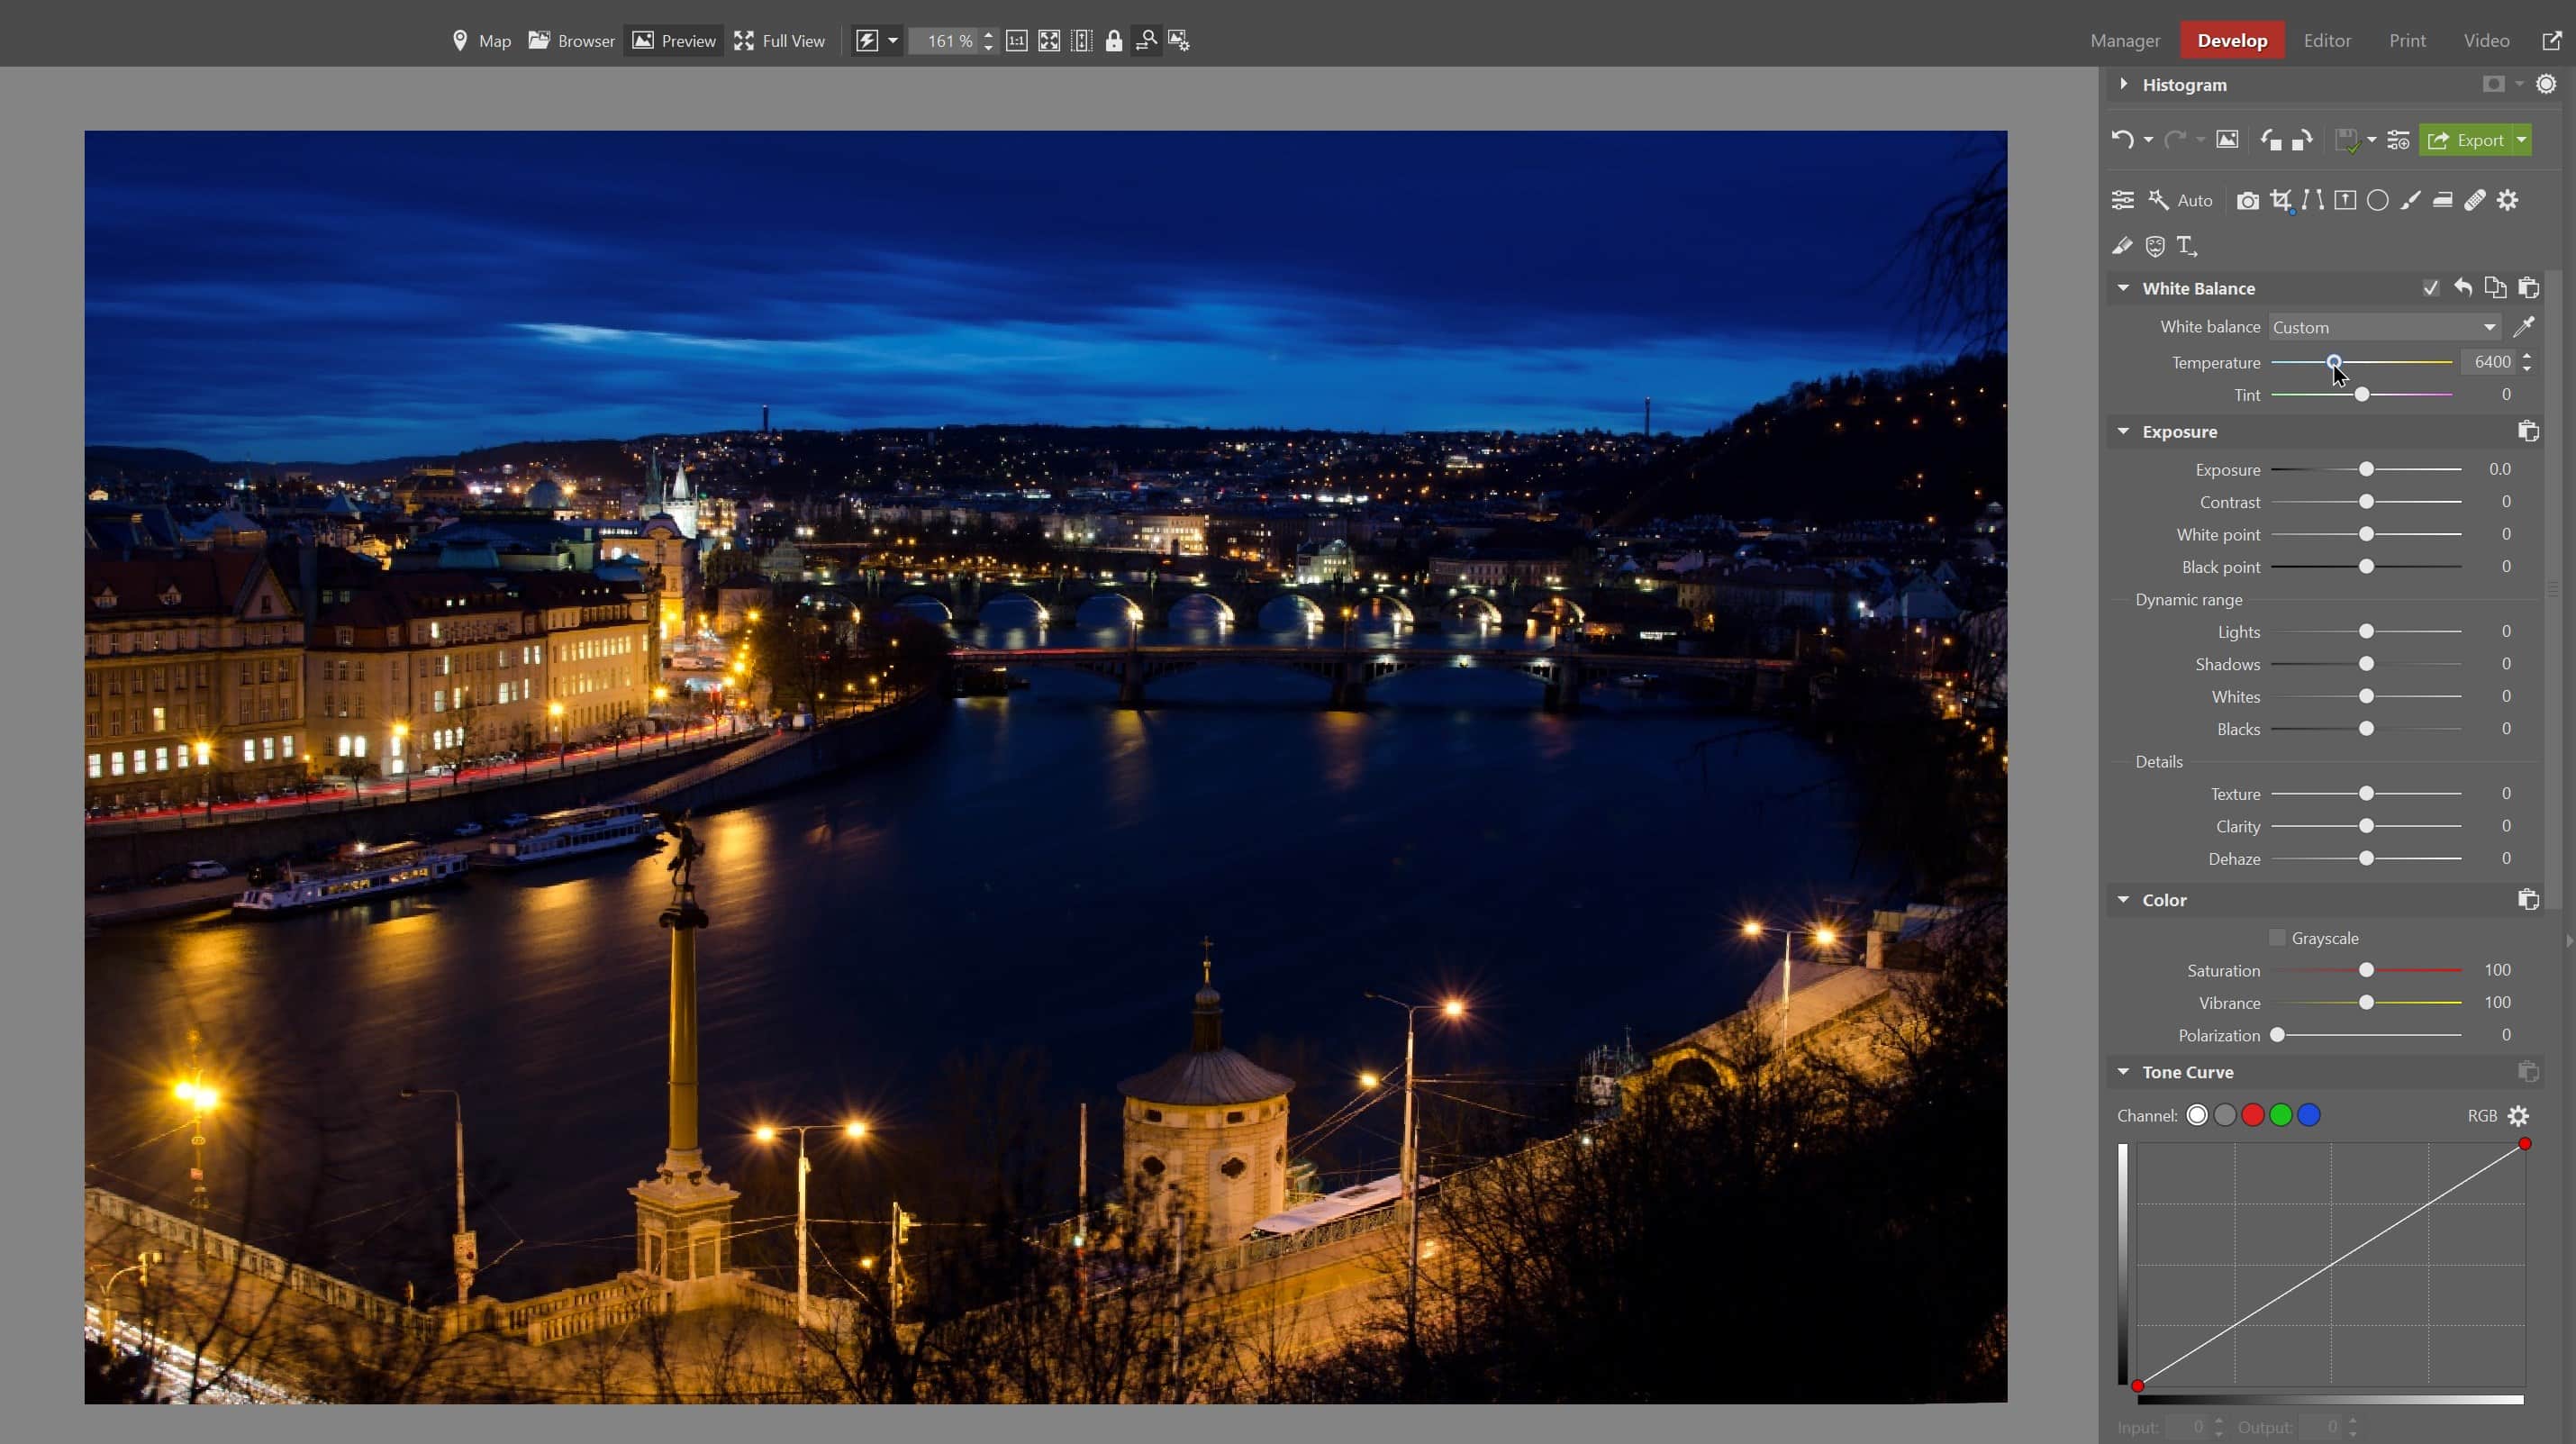The width and height of the screenshot is (2576, 1444).
Task: Fit the whole image to the window
Action: (x=1049, y=41)
